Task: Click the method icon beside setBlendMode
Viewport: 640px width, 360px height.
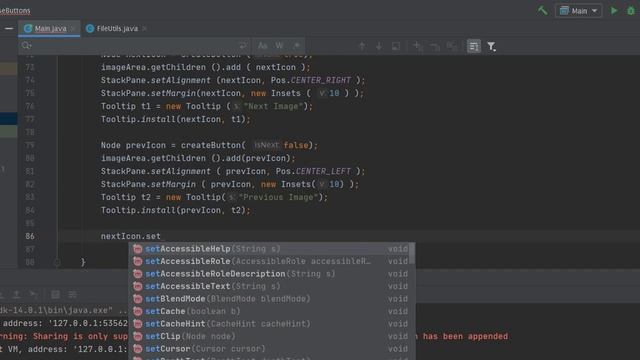Action: point(138,299)
